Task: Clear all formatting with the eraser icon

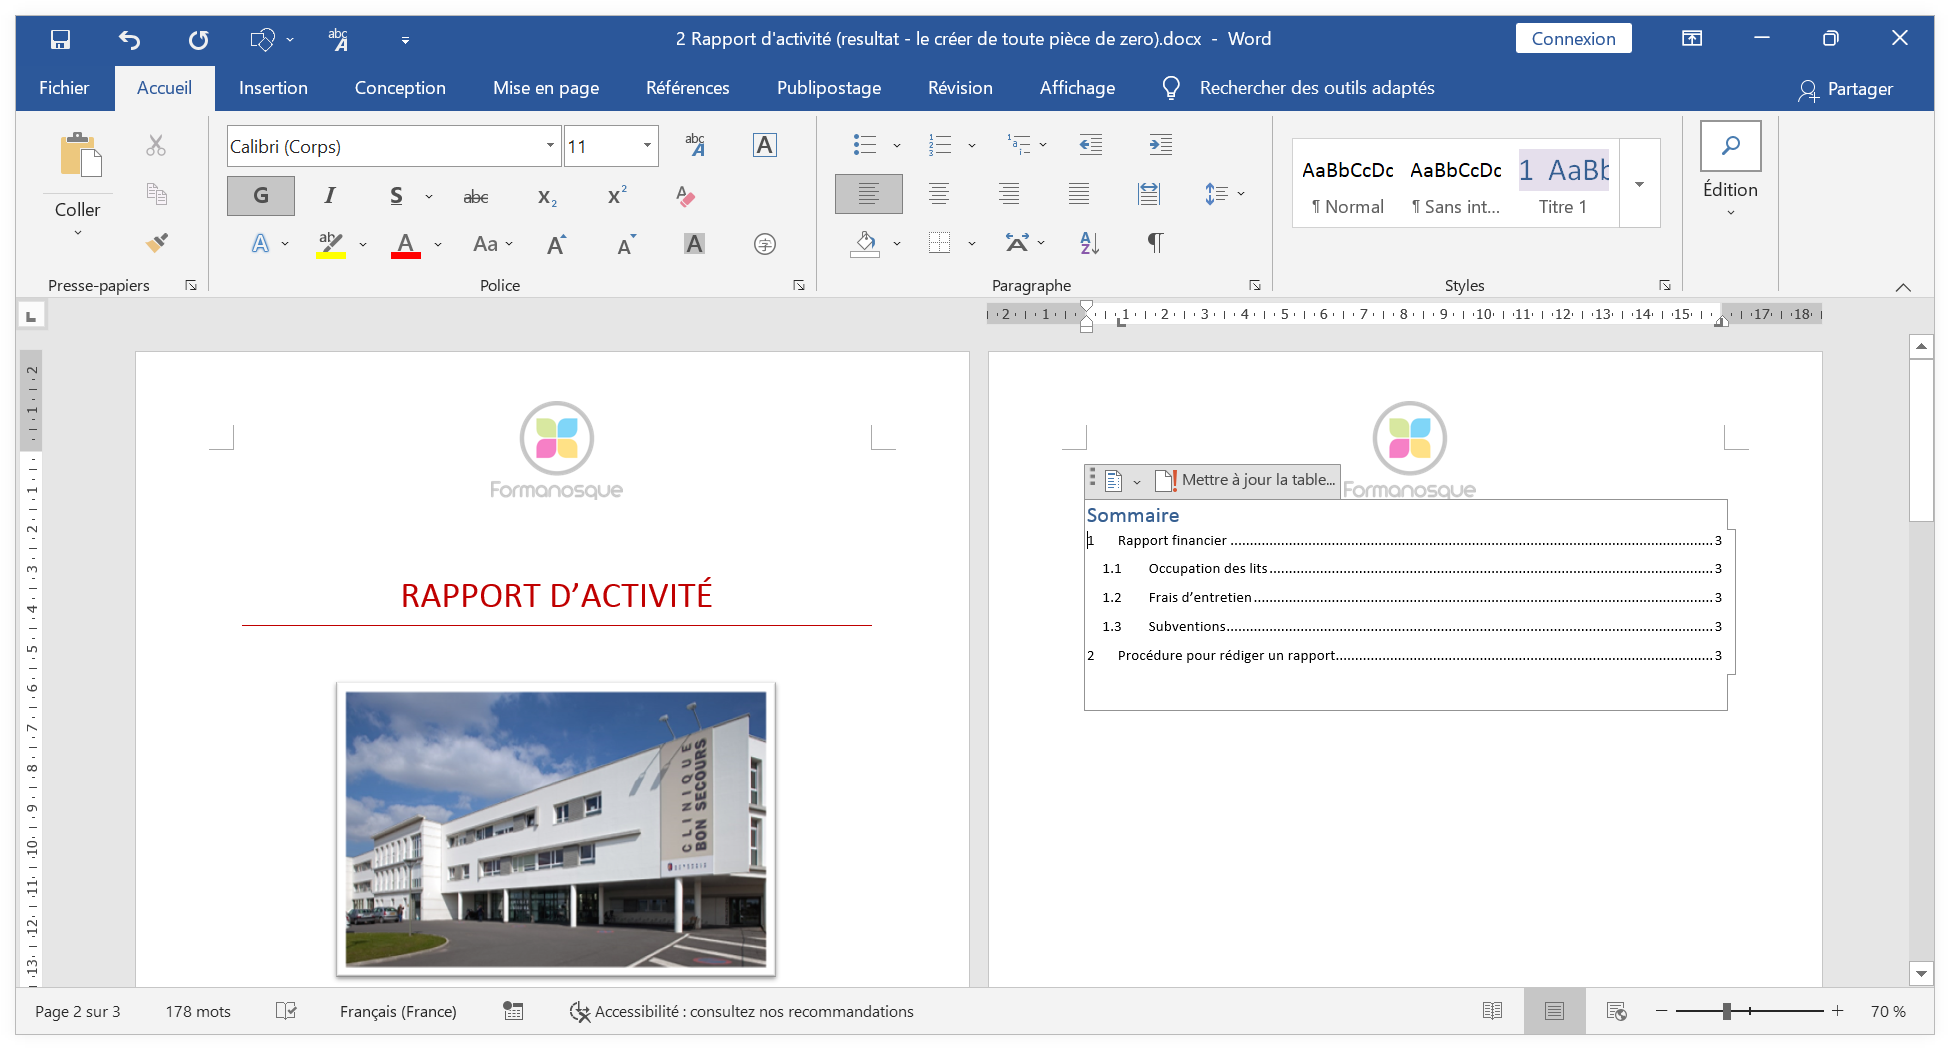Action: [x=686, y=196]
